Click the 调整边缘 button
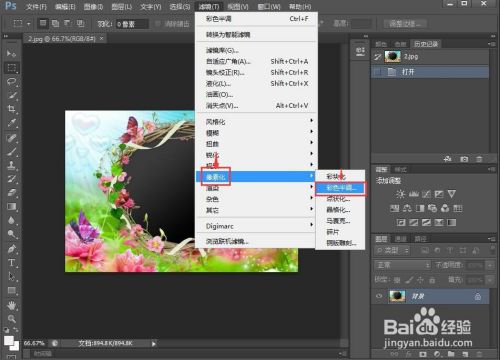 point(404,24)
